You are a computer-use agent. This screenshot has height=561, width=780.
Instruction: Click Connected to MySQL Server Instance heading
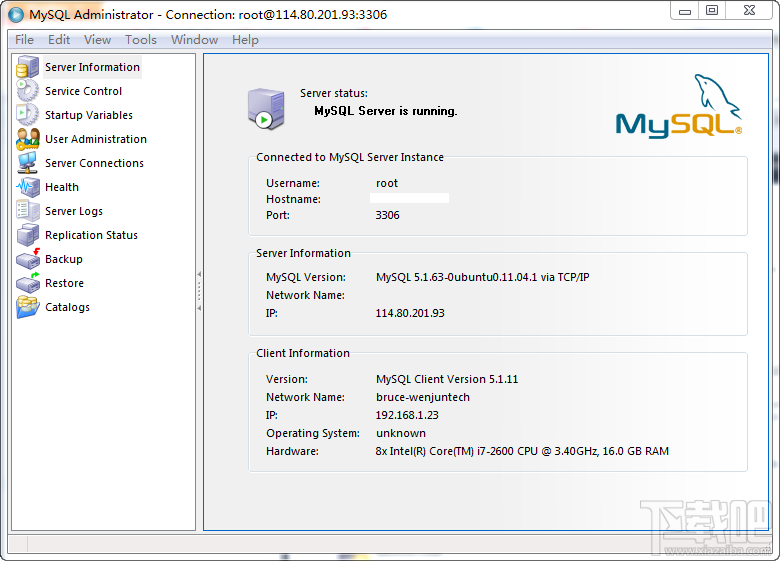(350, 157)
